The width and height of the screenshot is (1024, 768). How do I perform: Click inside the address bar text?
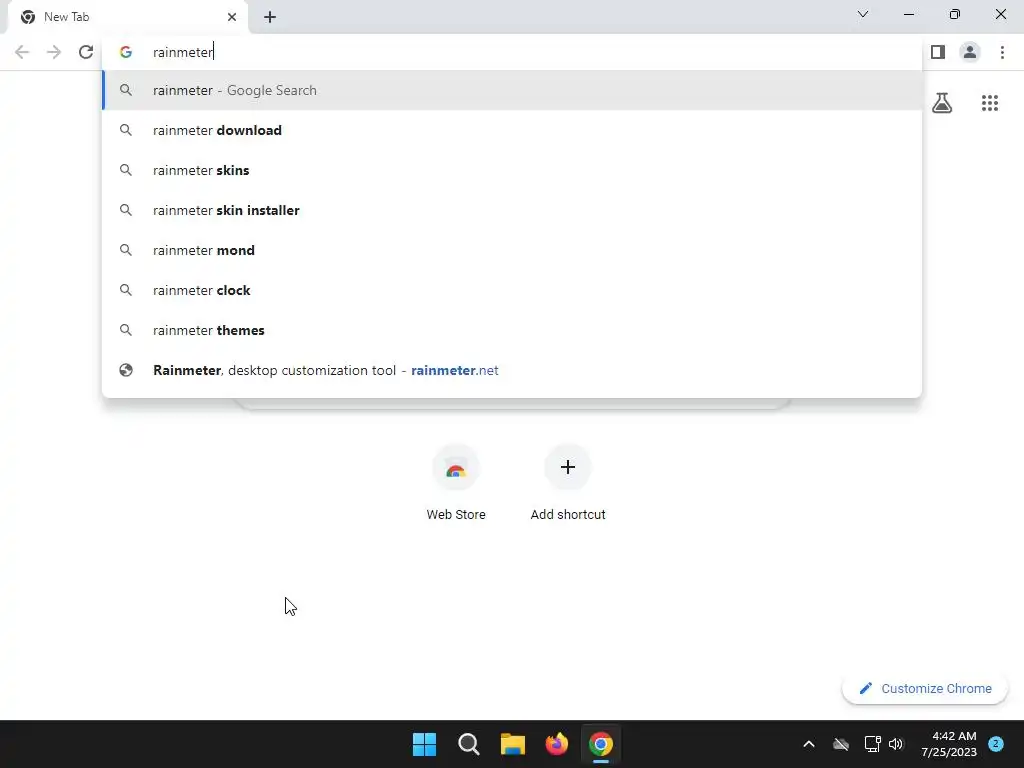183,52
